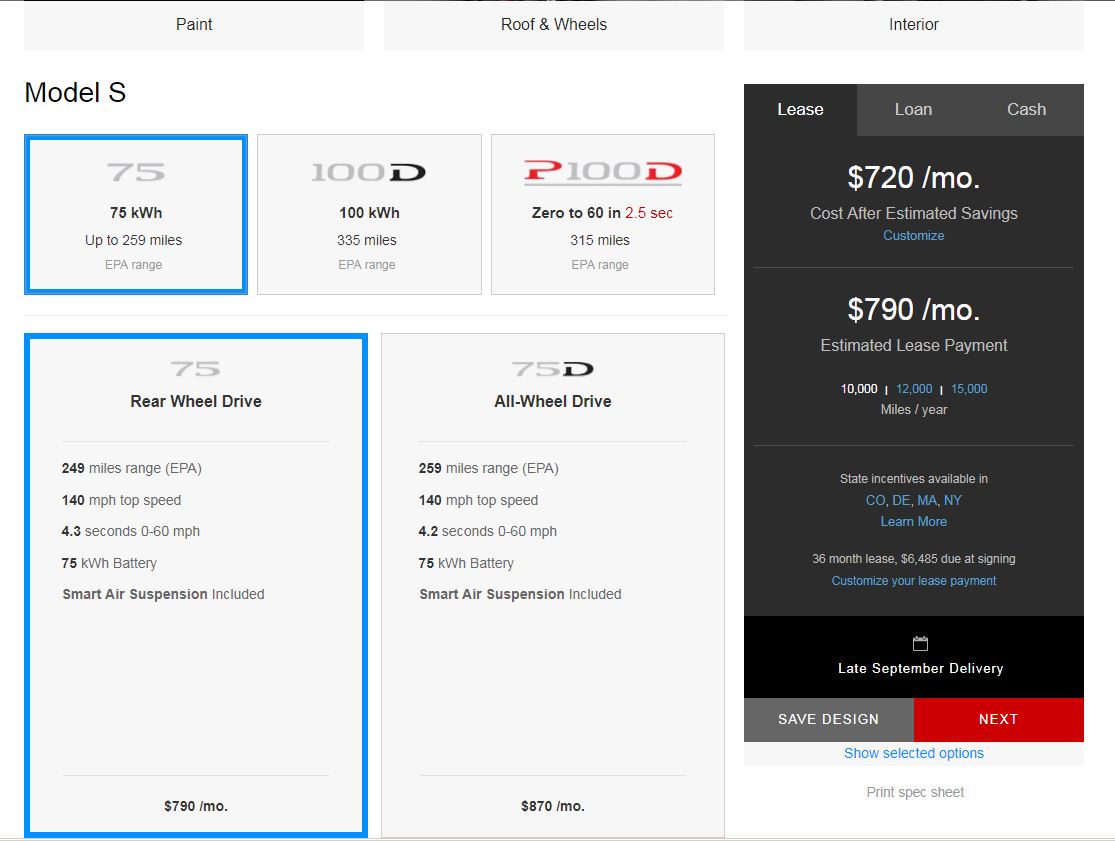Select the 100 kWh battery option

pyautogui.click(x=369, y=214)
